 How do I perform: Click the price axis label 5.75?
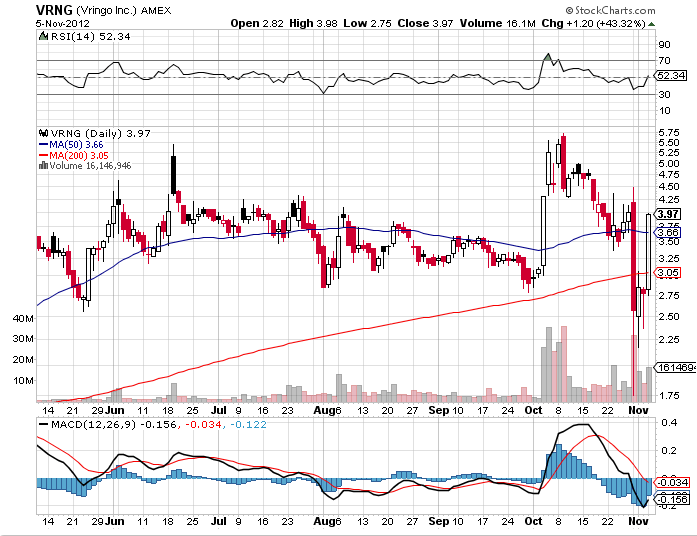click(x=669, y=132)
